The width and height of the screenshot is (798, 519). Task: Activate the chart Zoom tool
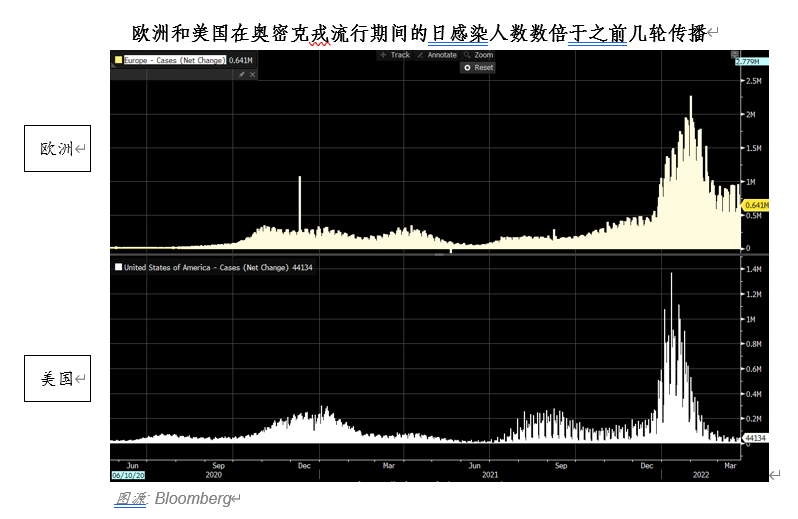pyautogui.click(x=478, y=55)
